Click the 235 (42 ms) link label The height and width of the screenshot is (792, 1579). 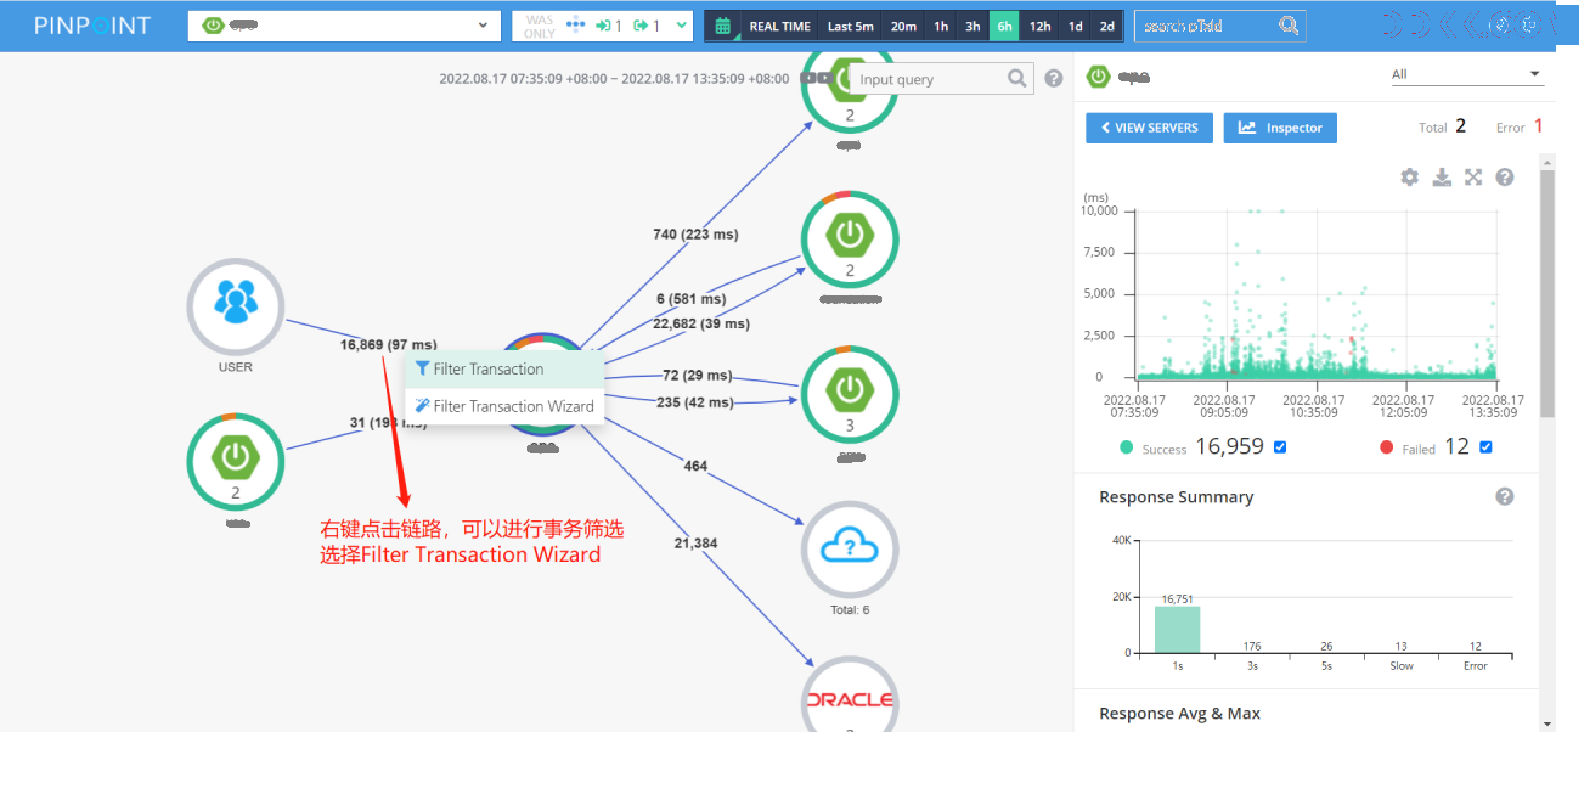coord(695,402)
